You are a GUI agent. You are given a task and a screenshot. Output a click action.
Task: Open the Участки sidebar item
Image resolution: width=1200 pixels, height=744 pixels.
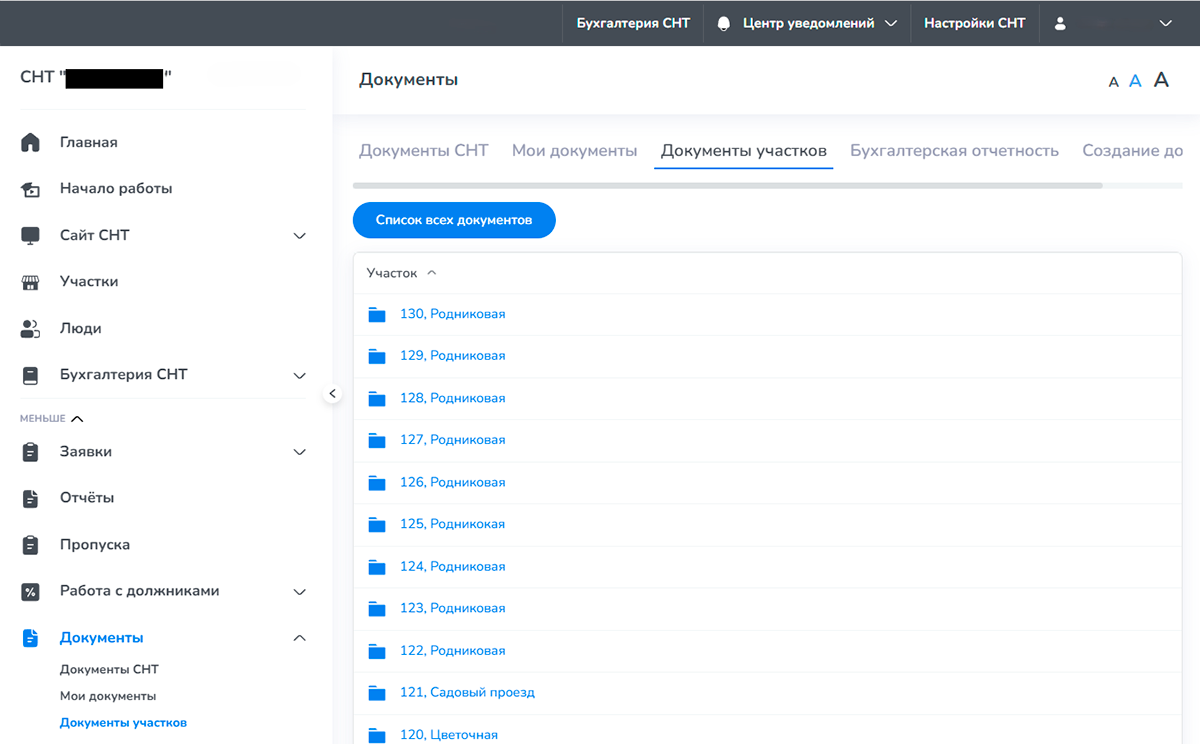click(89, 282)
